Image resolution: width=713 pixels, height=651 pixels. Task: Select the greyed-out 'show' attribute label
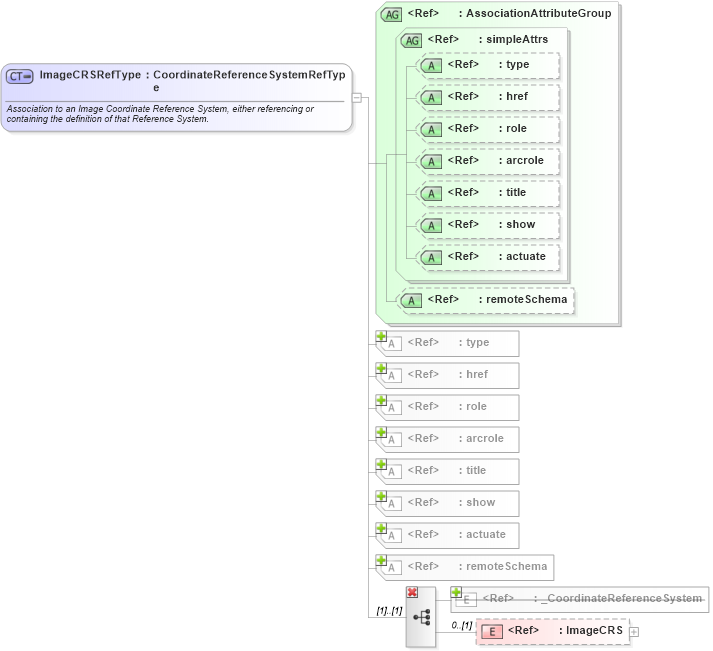coord(481,502)
